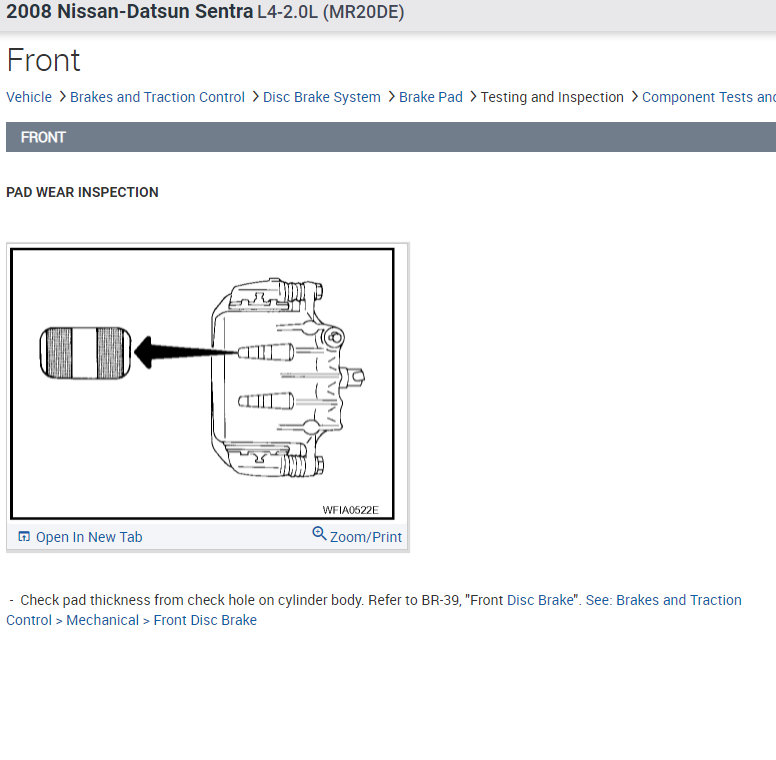Open Zoom/Print for the caliper diagram

(366, 537)
